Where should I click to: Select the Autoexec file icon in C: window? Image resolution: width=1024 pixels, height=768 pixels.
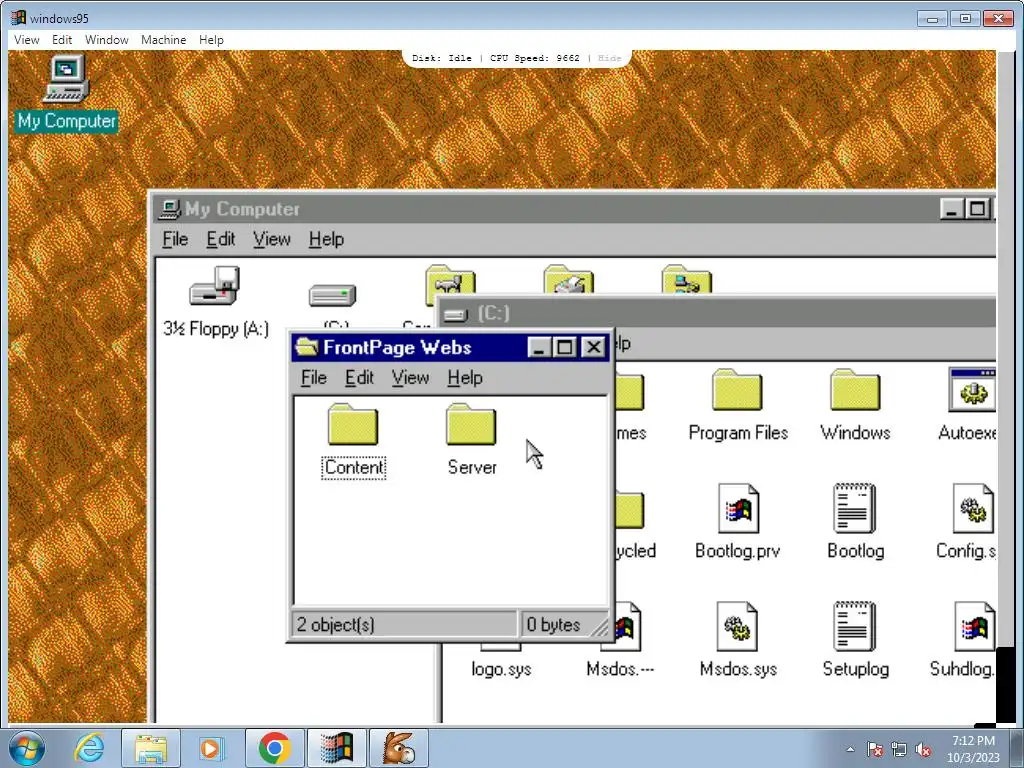tap(972, 390)
